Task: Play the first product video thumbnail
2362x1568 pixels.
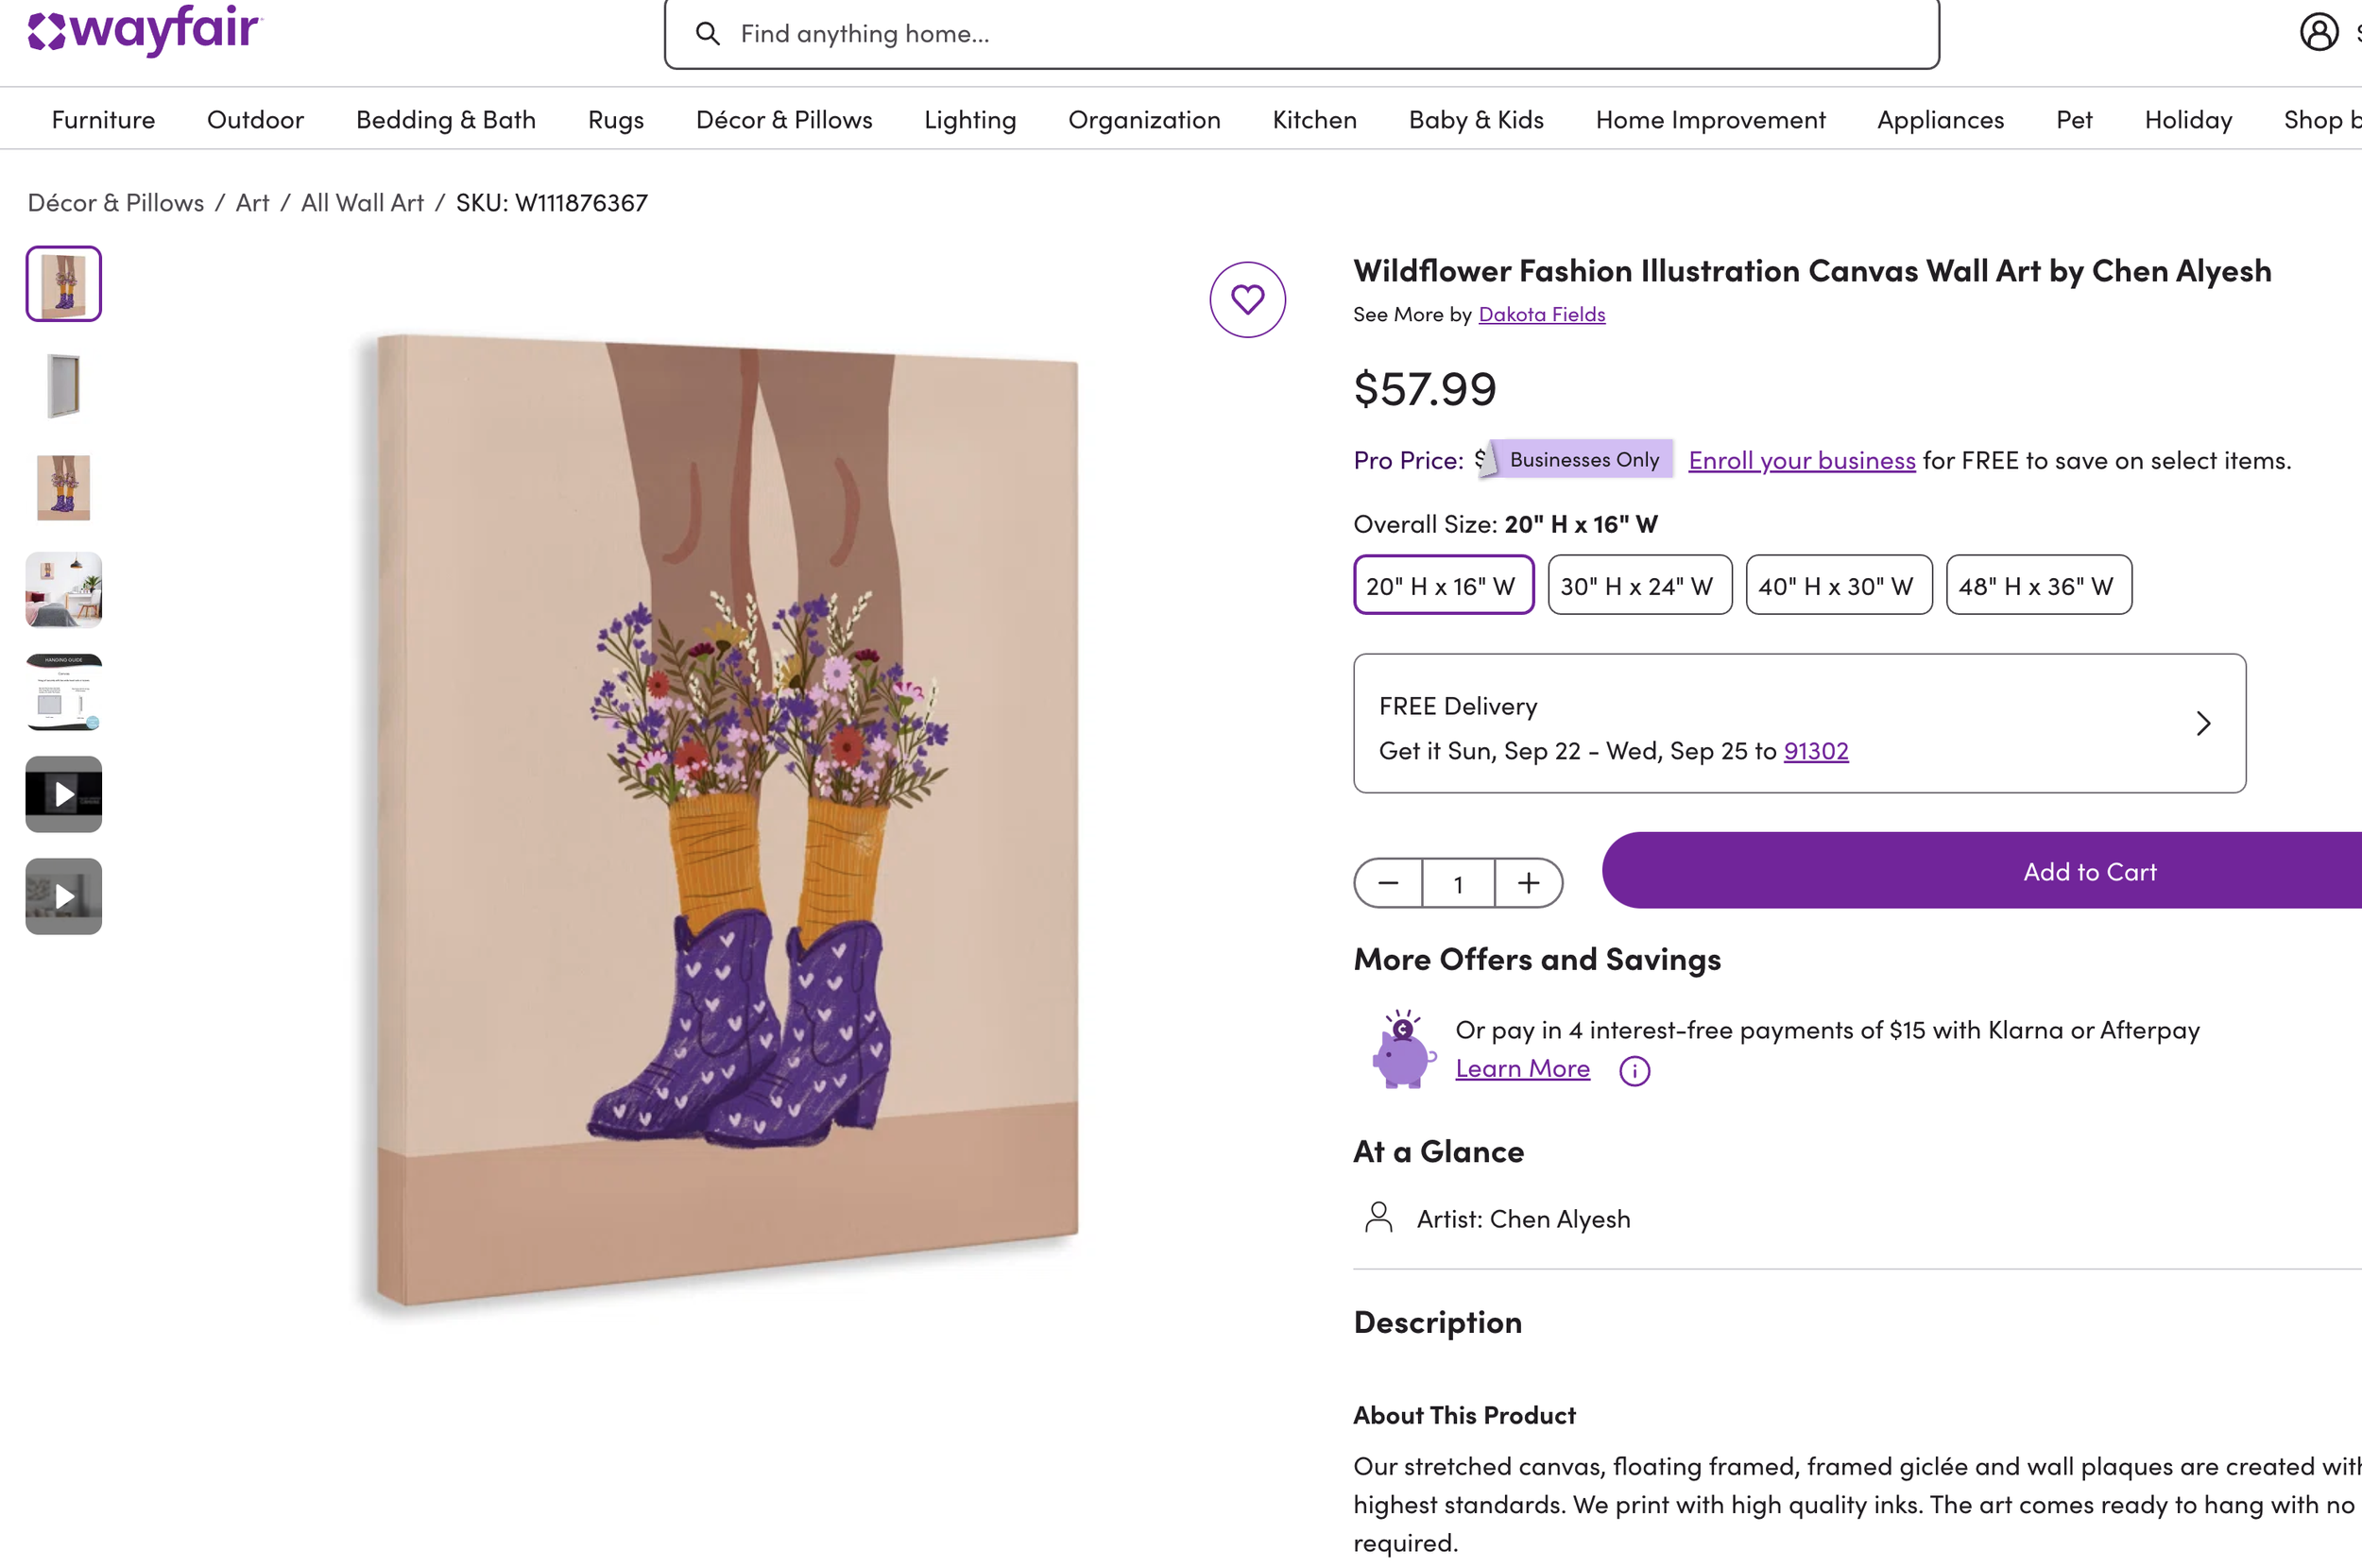Action: coord(64,794)
